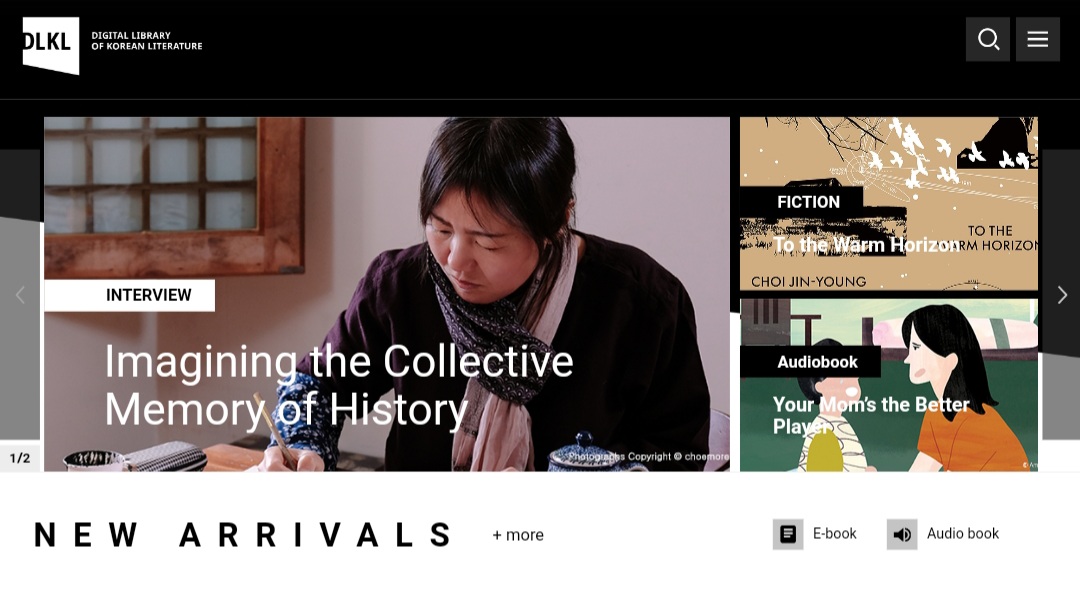Open Imagining the Collective Memory of History

click(x=338, y=386)
